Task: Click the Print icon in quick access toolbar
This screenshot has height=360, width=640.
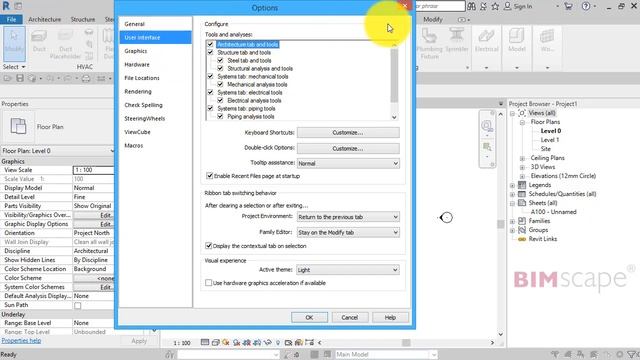Action: click(86, 78)
